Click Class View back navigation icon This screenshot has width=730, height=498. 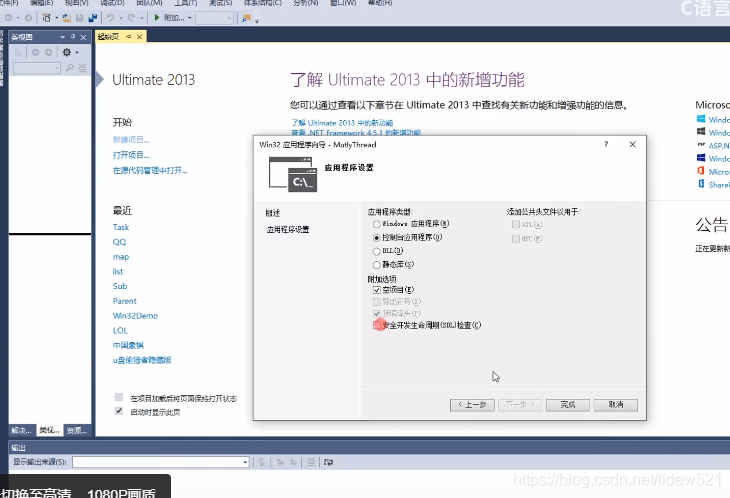35,52
